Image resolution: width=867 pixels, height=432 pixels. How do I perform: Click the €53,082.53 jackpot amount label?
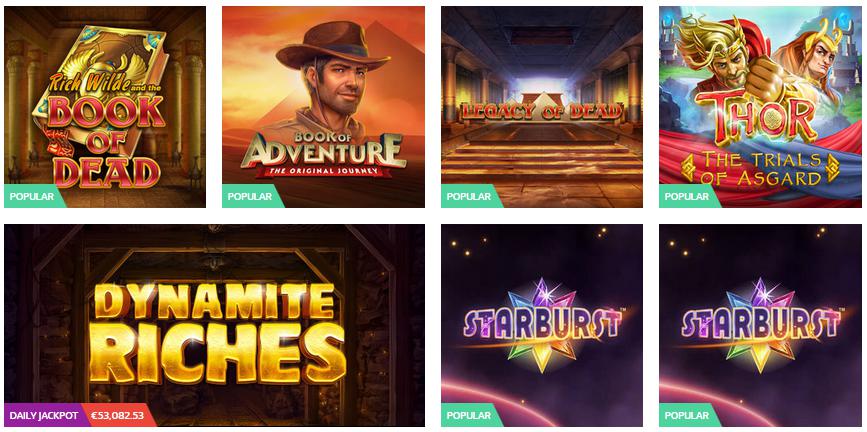tap(118, 415)
